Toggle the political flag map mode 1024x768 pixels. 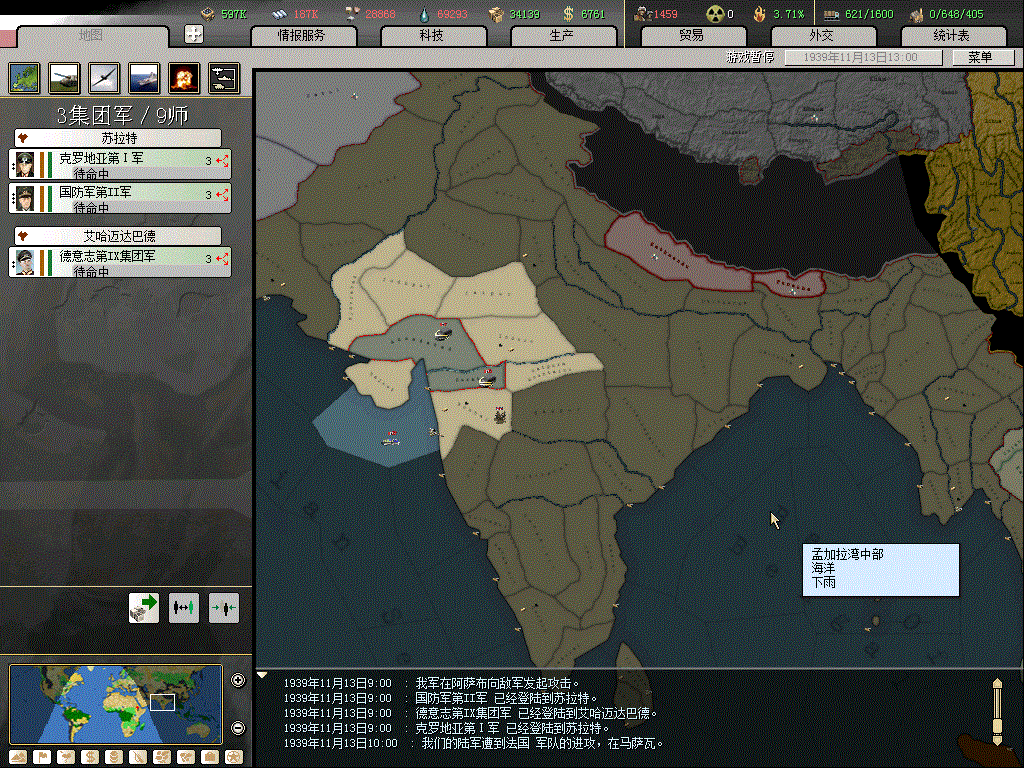coord(42,757)
